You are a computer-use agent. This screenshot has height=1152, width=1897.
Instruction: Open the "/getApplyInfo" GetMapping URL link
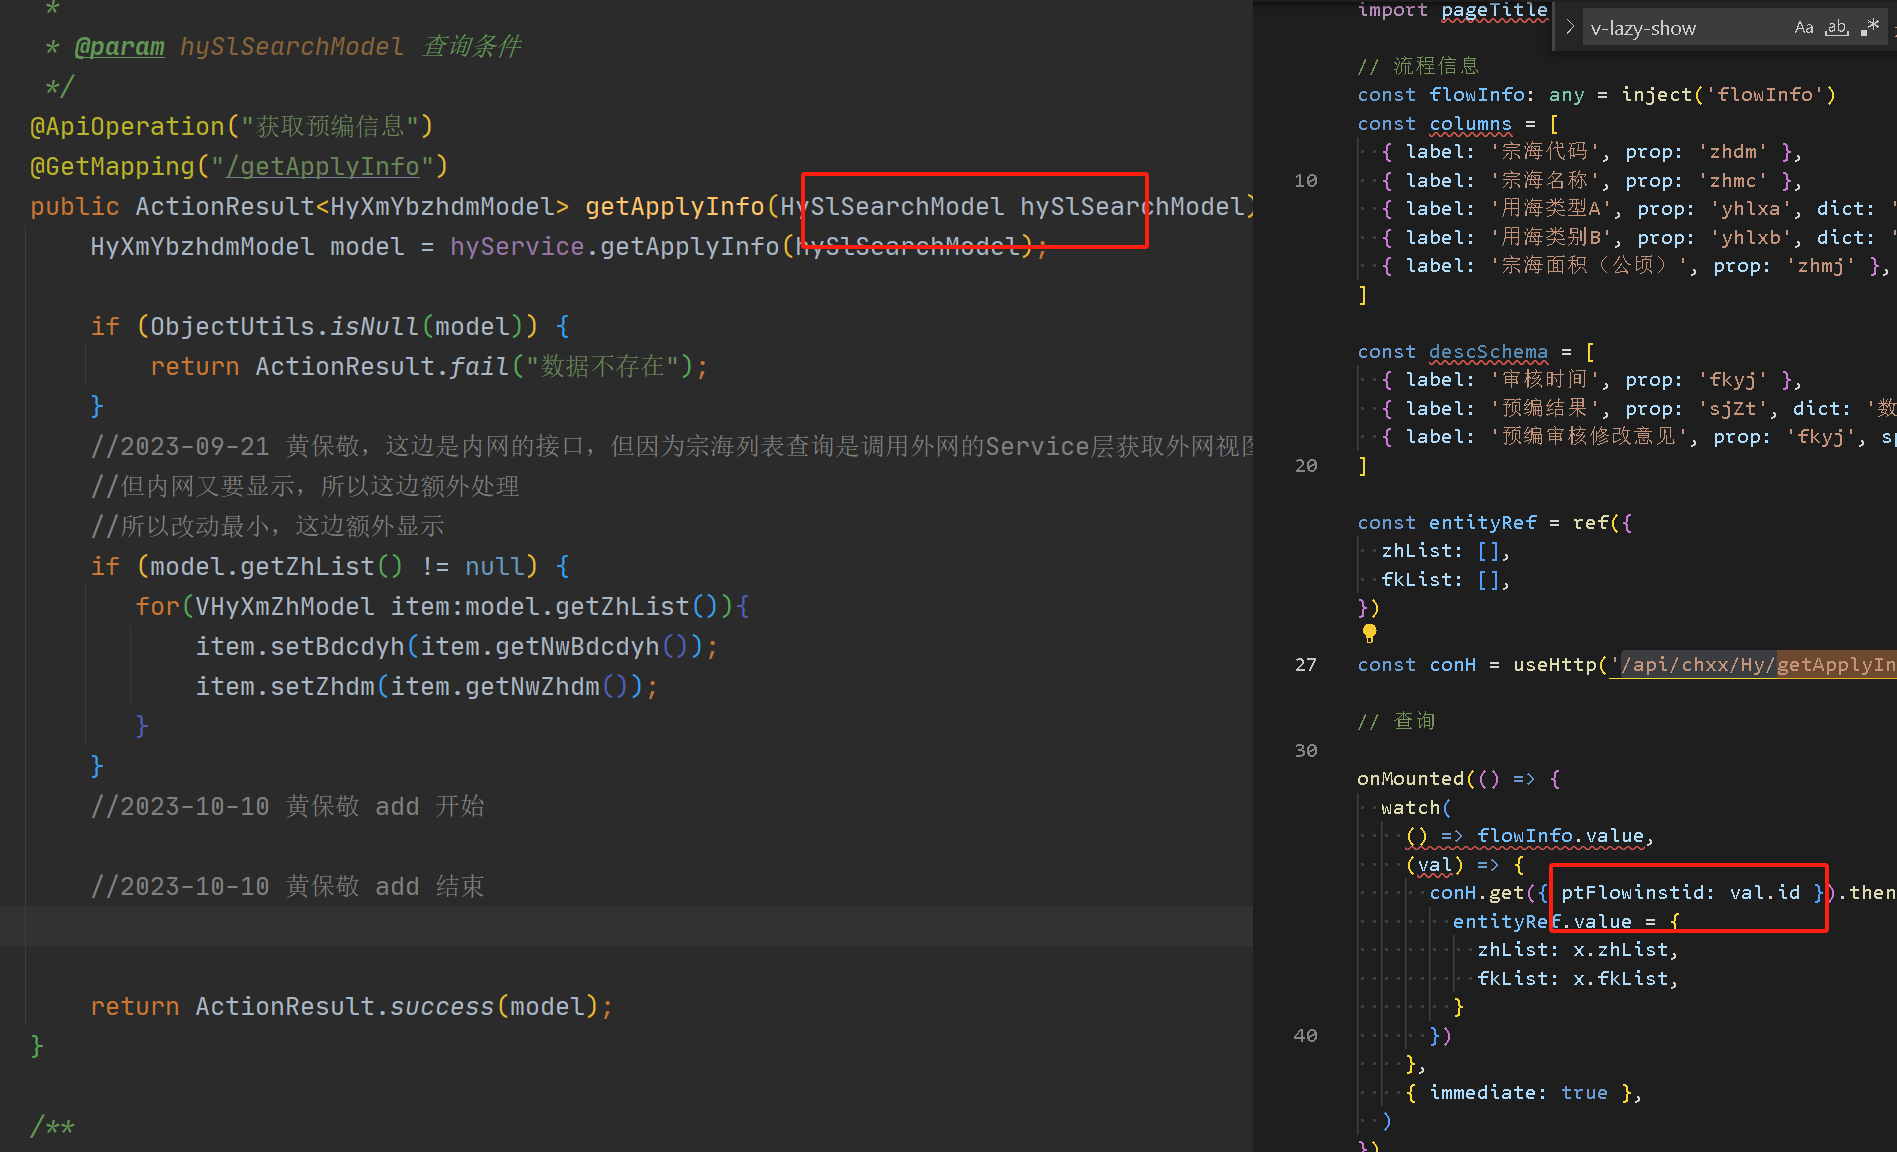pyautogui.click(x=322, y=166)
